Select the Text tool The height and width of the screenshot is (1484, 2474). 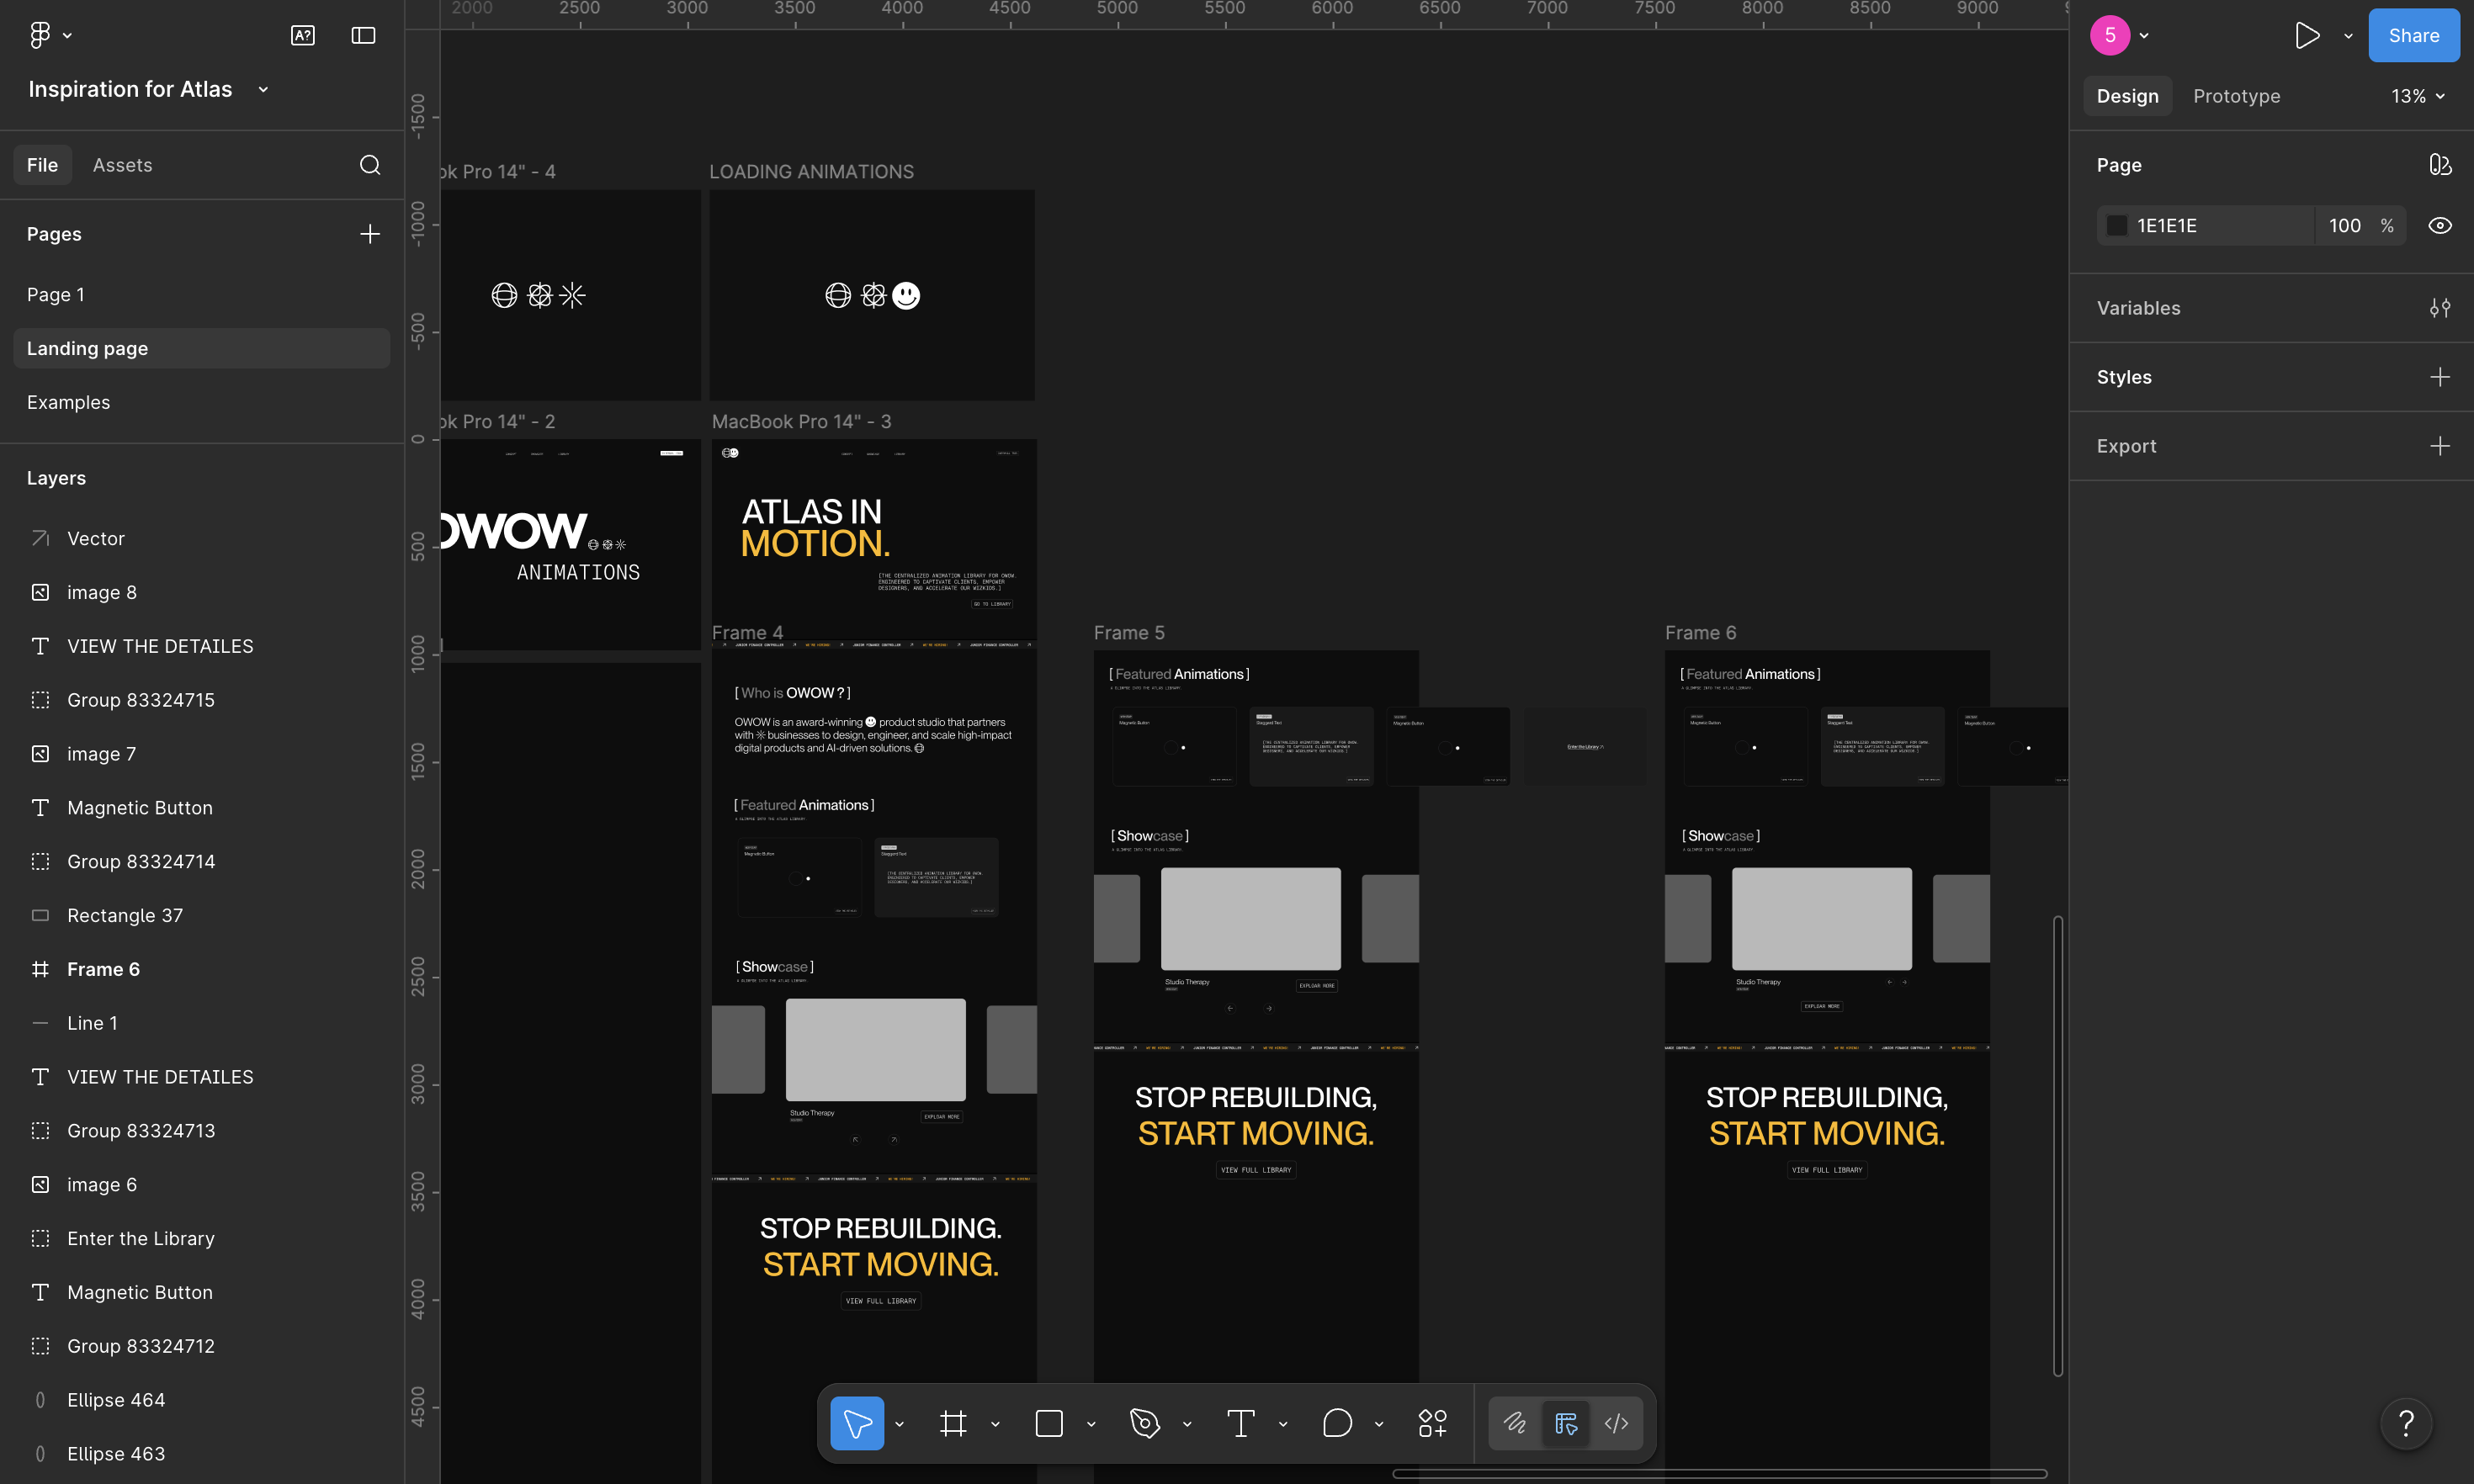[1241, 1423]
